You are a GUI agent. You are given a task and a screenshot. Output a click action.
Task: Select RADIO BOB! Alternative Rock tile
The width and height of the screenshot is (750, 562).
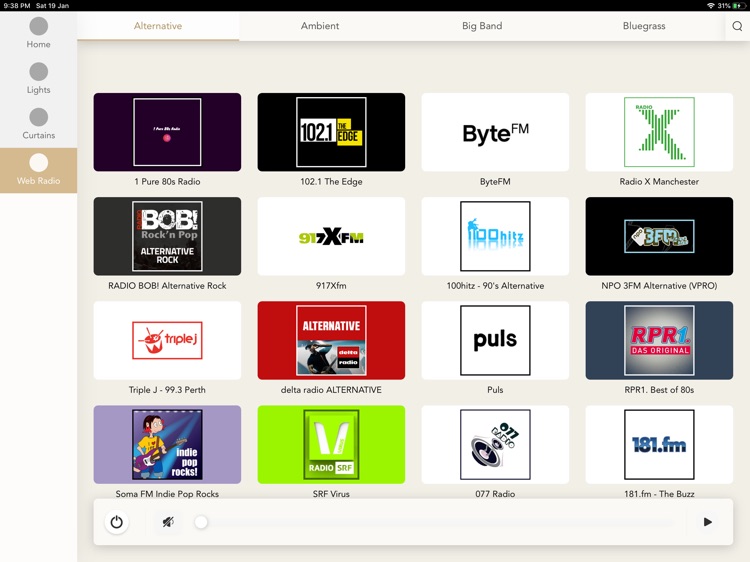point(167,236)
